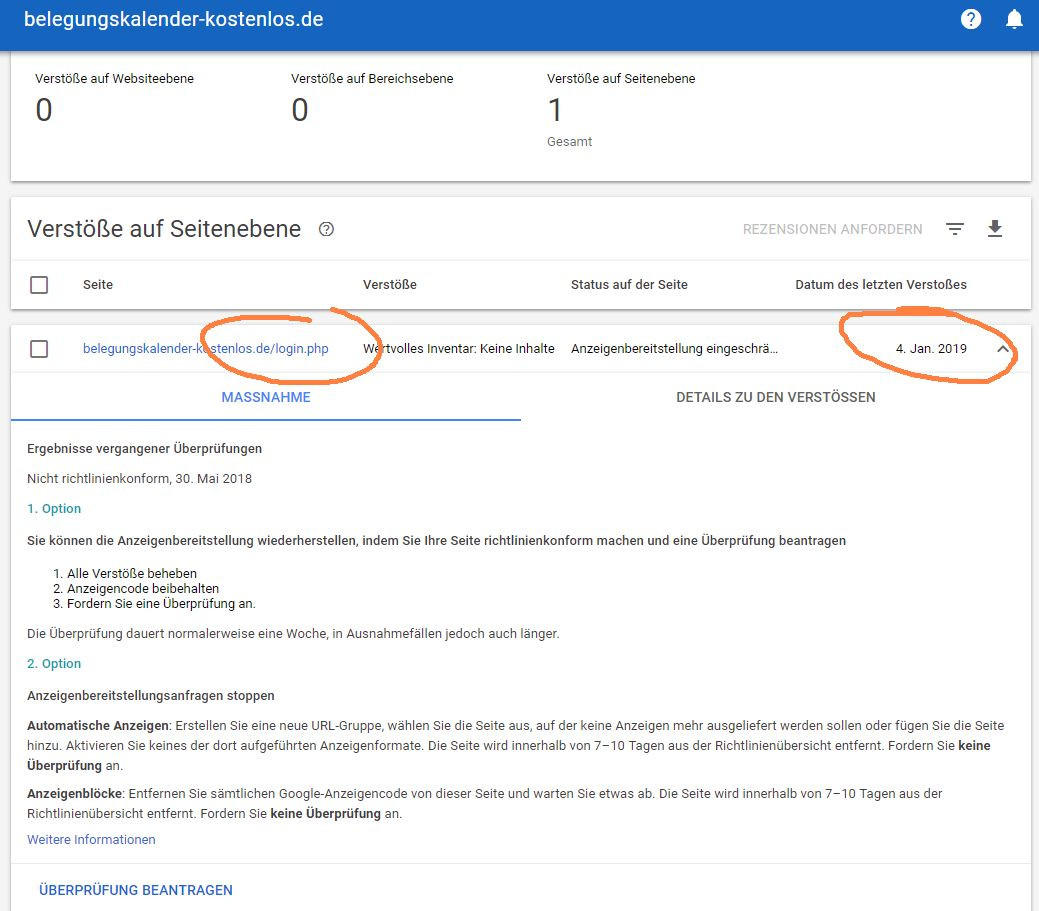The image size is (1039, 911).
Task: Collapse the login.php row details
Action: click(1003, 349)
